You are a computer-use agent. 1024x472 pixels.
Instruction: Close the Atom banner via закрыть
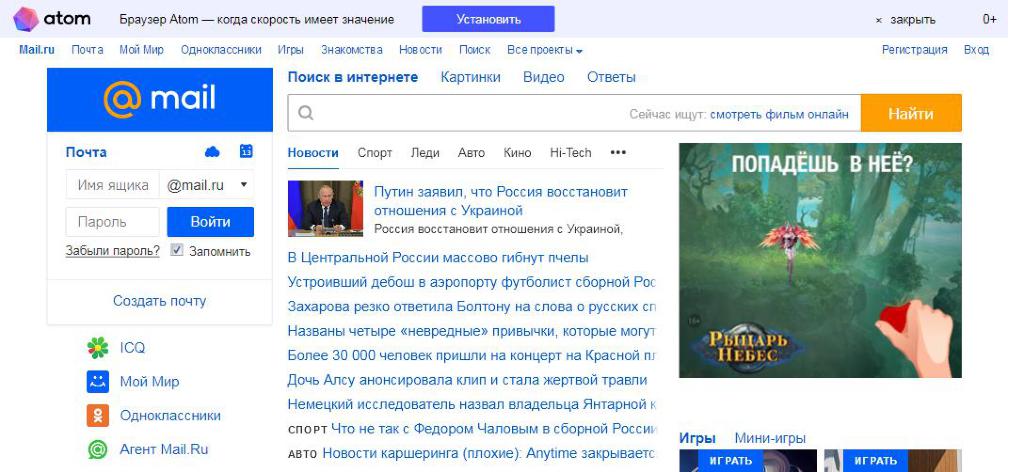(x=905, y=20)
